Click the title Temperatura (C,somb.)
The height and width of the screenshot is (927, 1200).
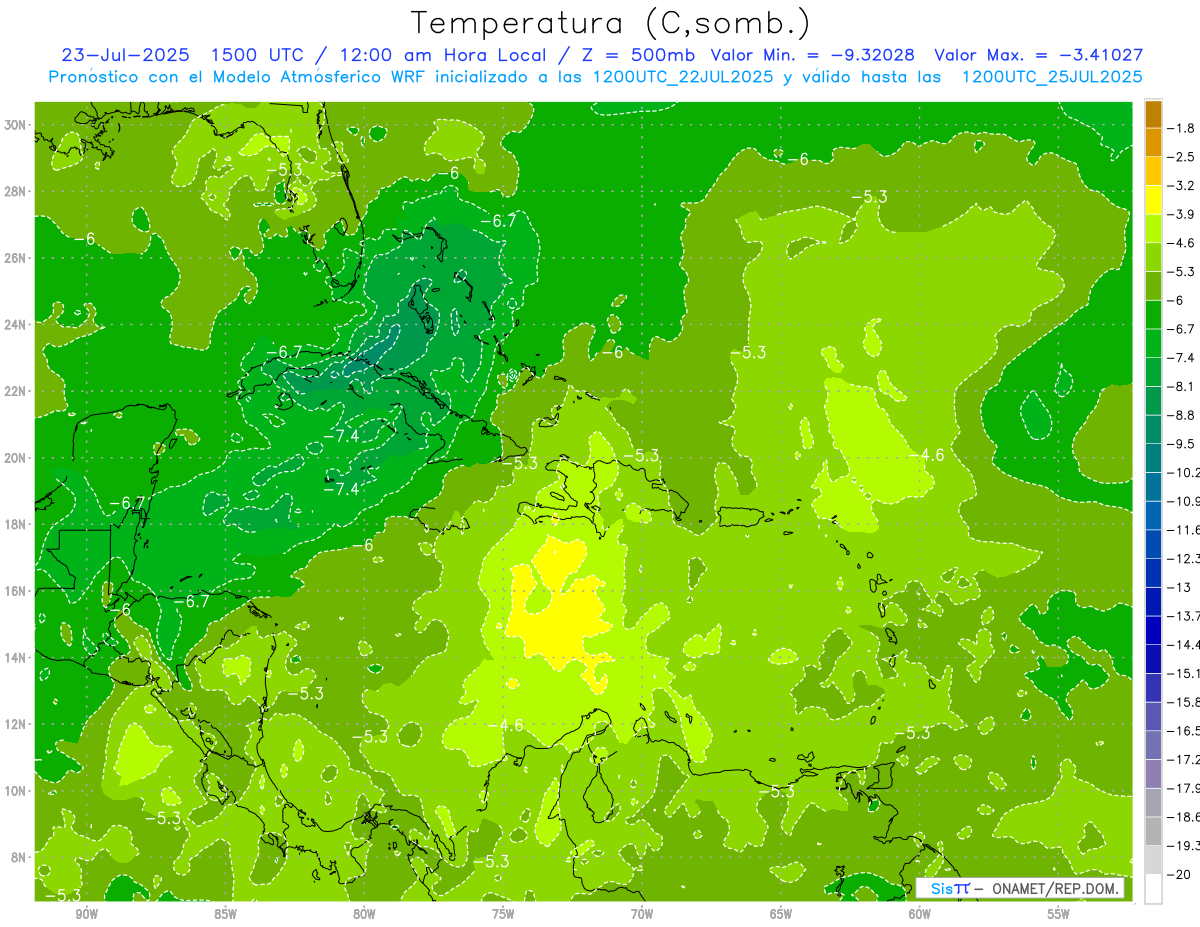pyautogui.click(x=610, y=23)
